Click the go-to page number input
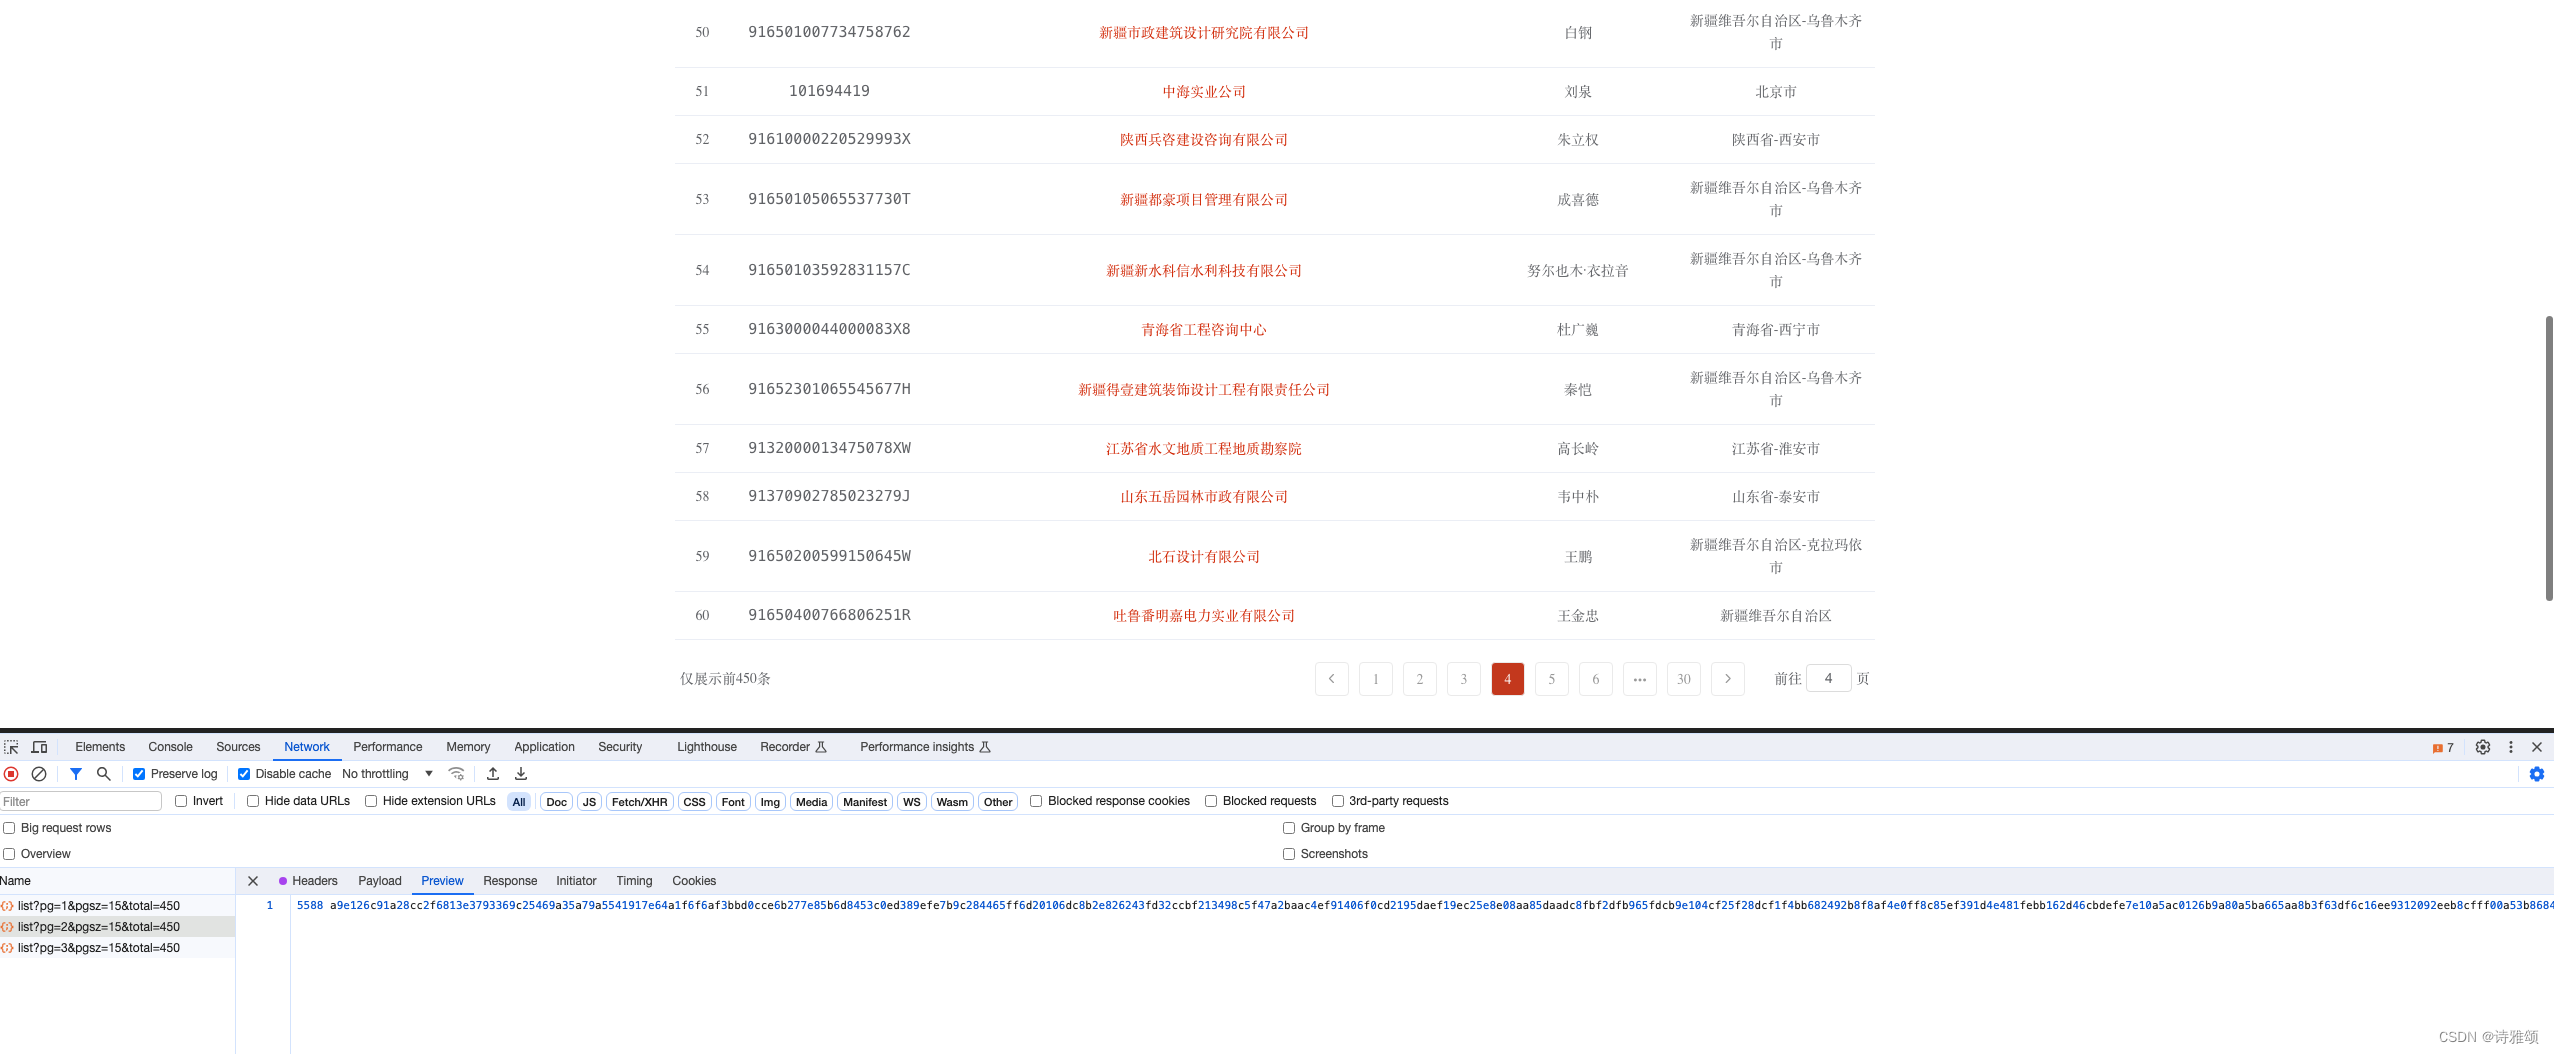 pyautogui.click(x=1829, y=679)
